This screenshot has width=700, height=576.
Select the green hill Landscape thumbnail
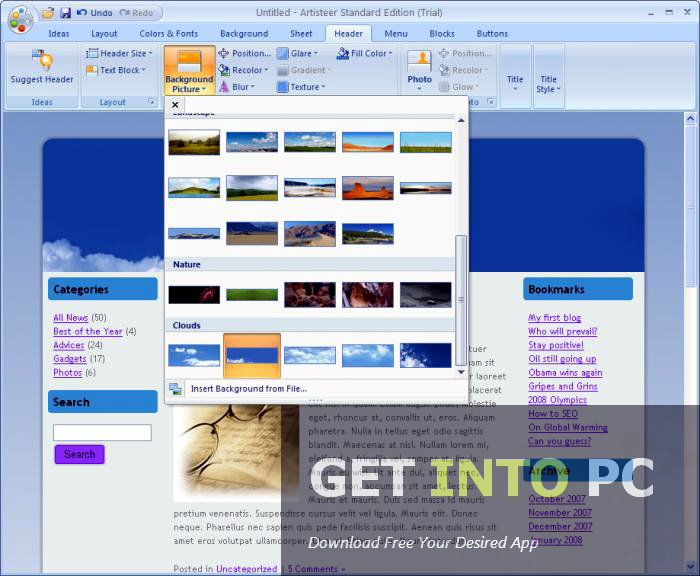[194, 188]
